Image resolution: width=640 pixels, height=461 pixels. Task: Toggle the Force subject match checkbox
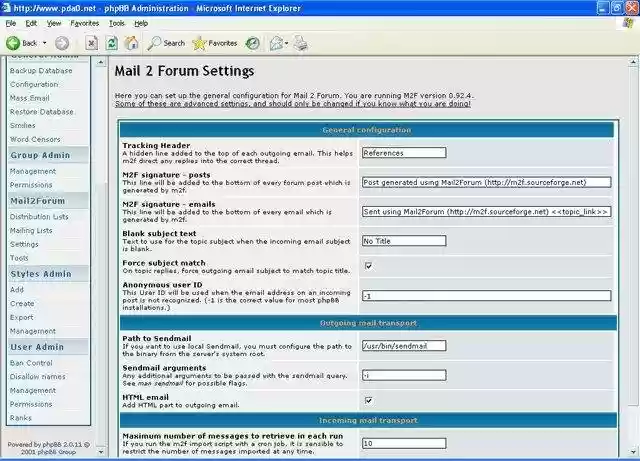click(x=369, y=266)
